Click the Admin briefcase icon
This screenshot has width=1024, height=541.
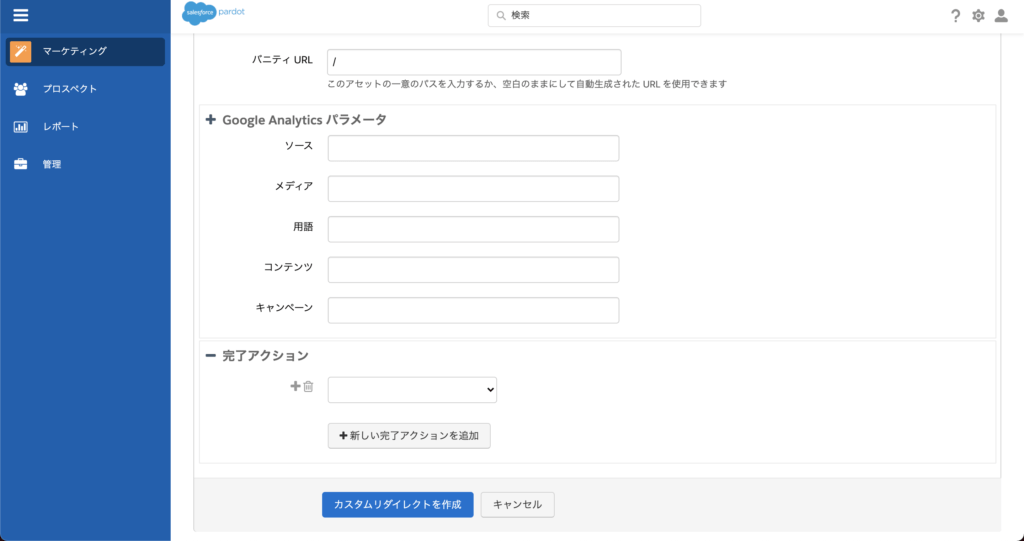point(21,164)
